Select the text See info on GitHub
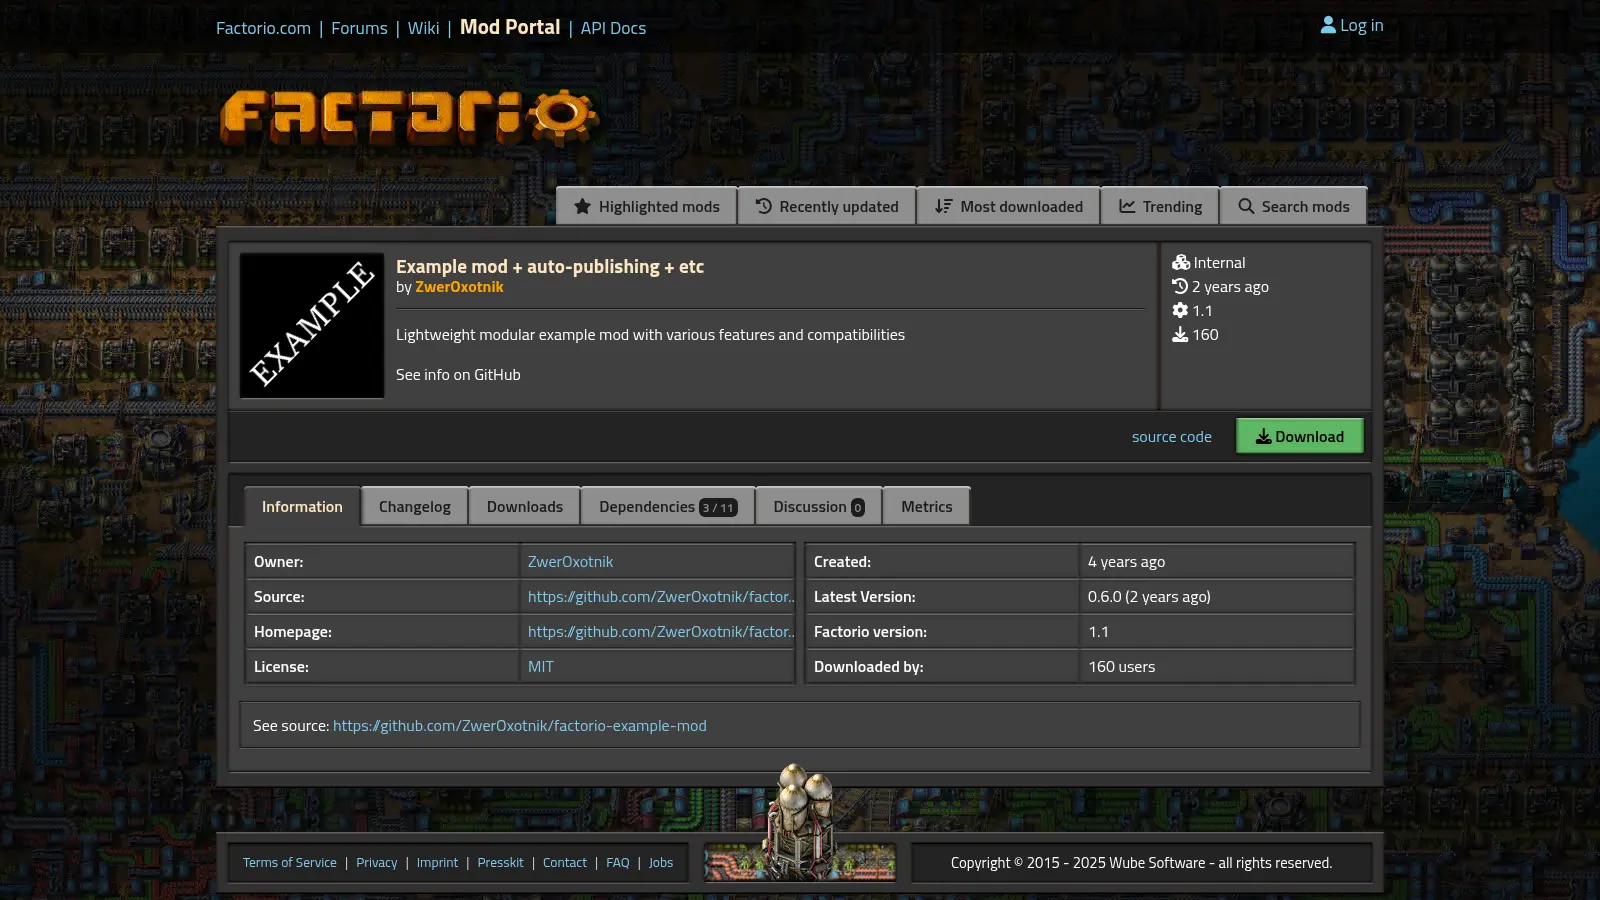 (458, 374)
